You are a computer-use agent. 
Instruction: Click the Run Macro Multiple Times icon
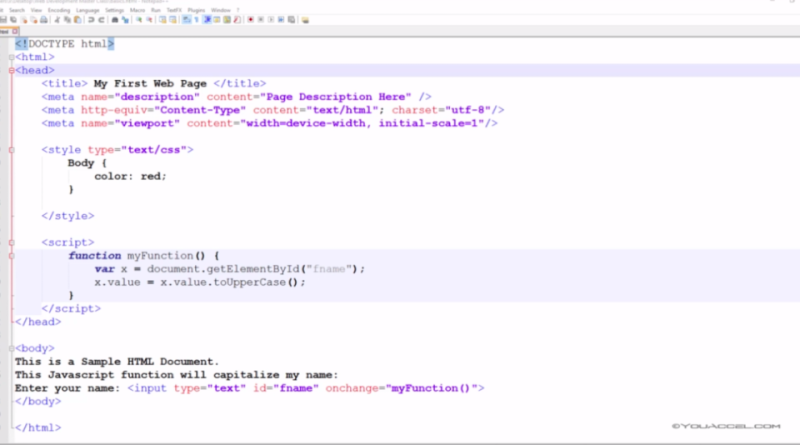(281, 19)
